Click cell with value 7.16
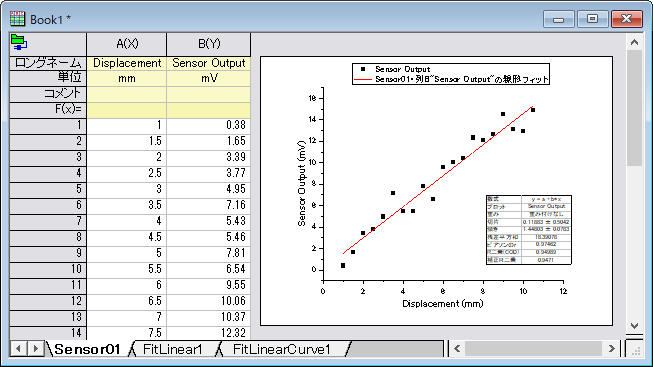The width and height of the screenshot is (653, 367). tap(209, 205)
